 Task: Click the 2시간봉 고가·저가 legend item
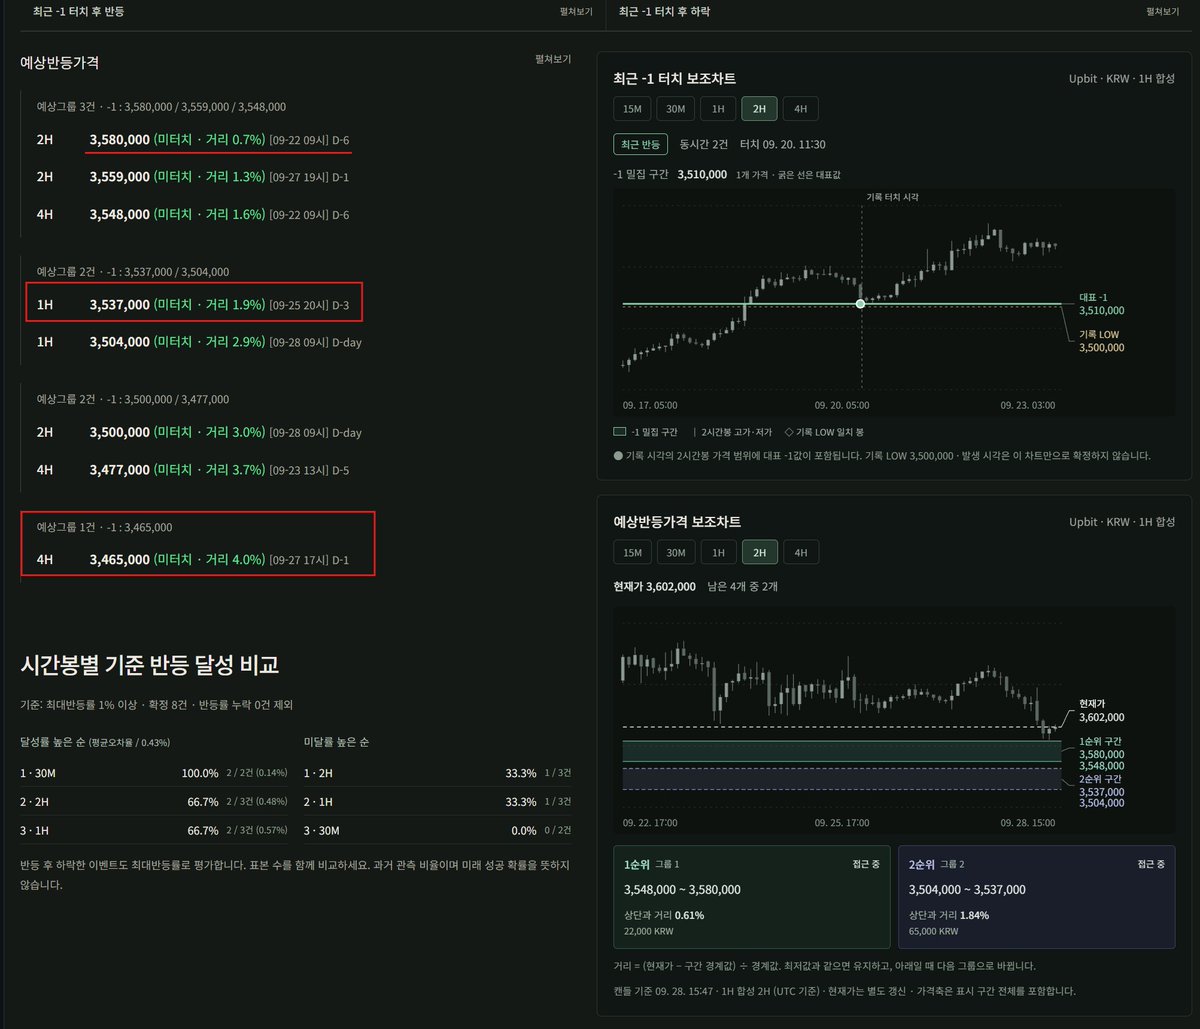point(732,432)
